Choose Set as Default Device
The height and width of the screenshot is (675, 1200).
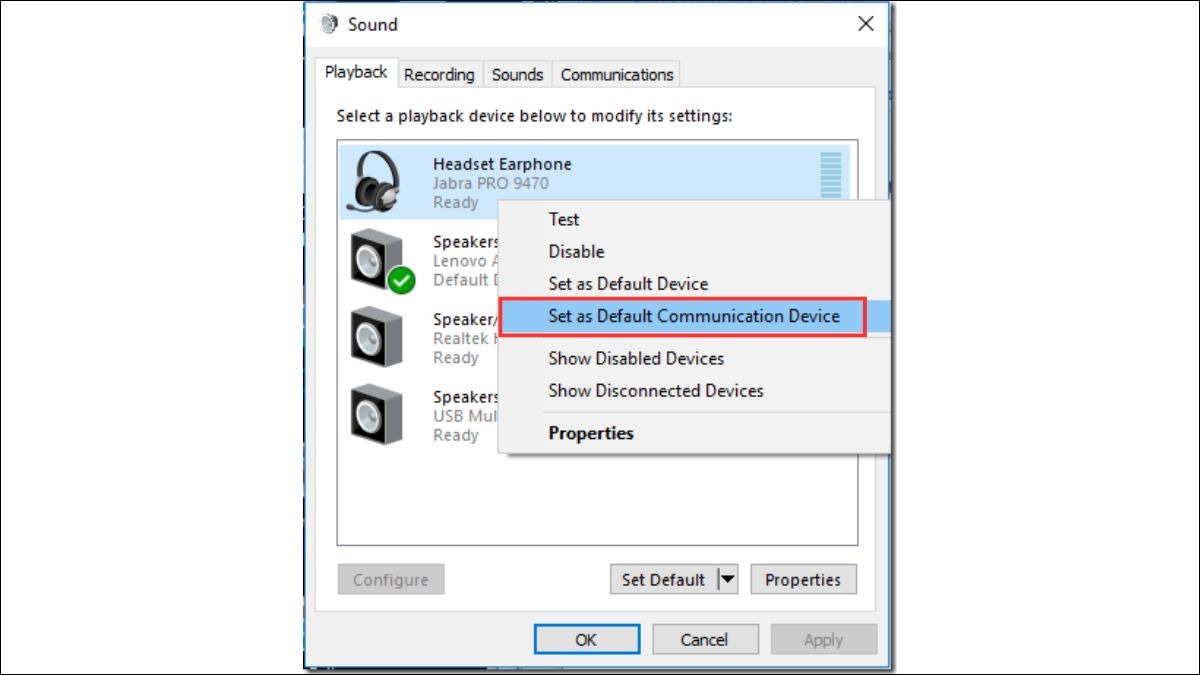(x=628, y=284)
